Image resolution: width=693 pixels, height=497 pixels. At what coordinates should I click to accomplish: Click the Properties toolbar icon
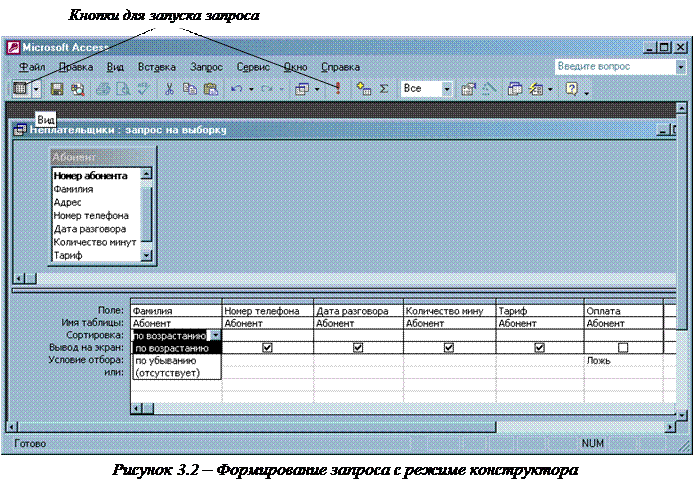click(468, 89)
